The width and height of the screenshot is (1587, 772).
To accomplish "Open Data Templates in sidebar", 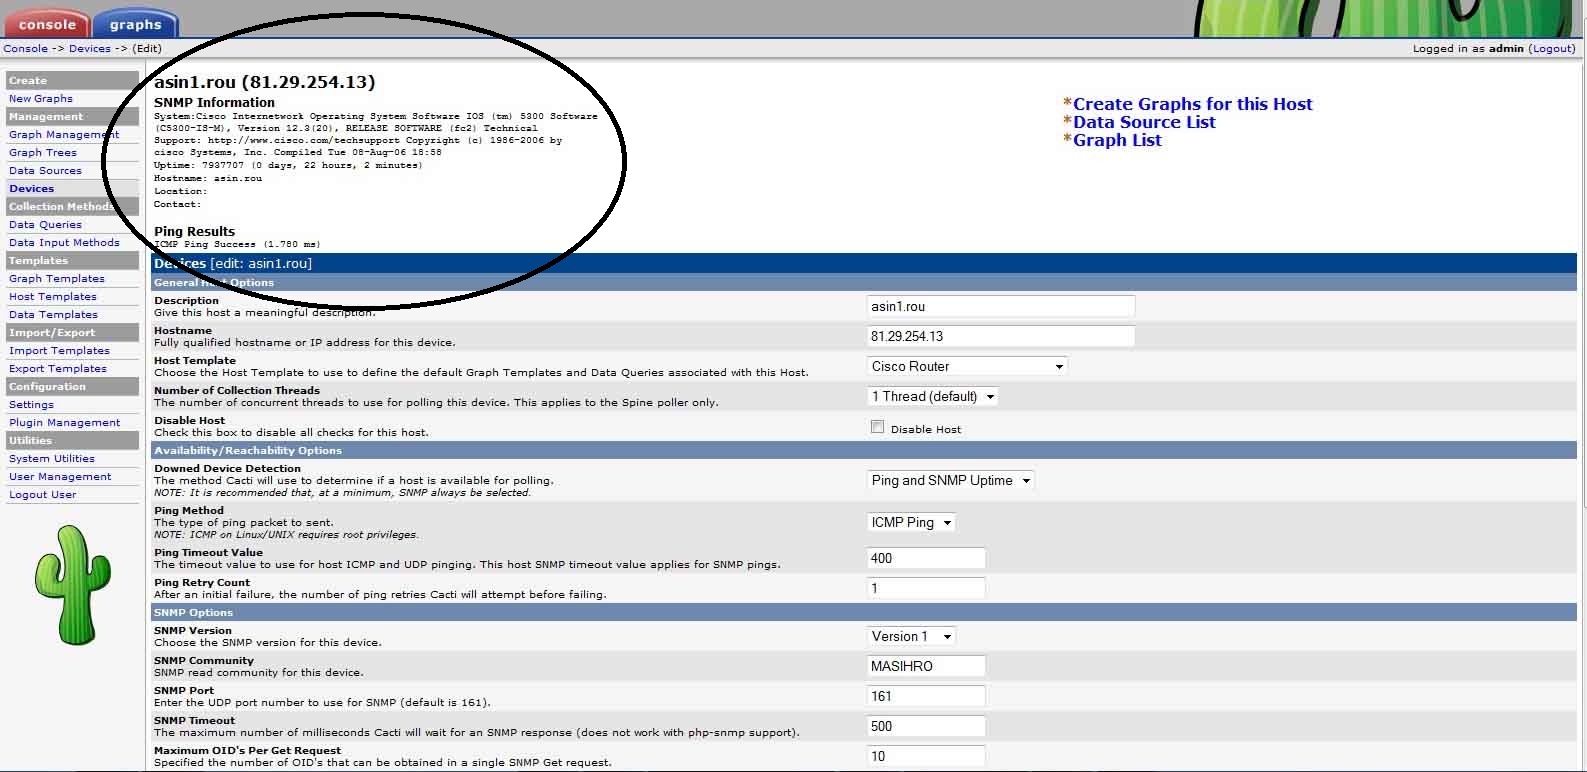I will (x=53, y=315).
